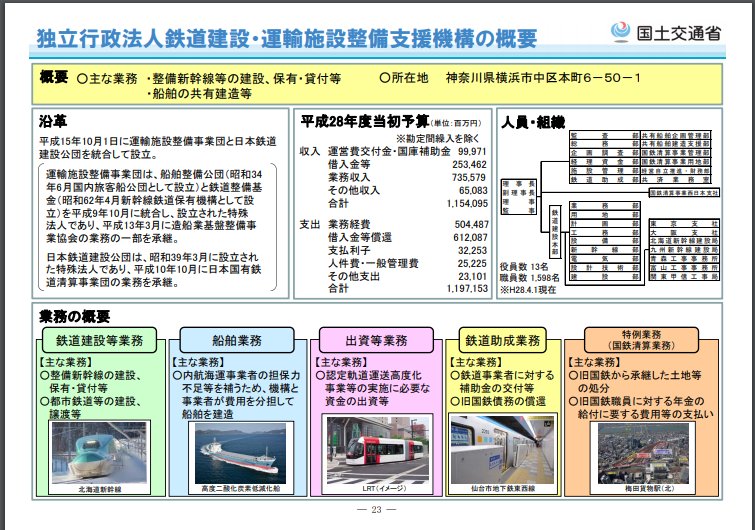Click the 業務の概要 section heading

click(x=75, y=316)
